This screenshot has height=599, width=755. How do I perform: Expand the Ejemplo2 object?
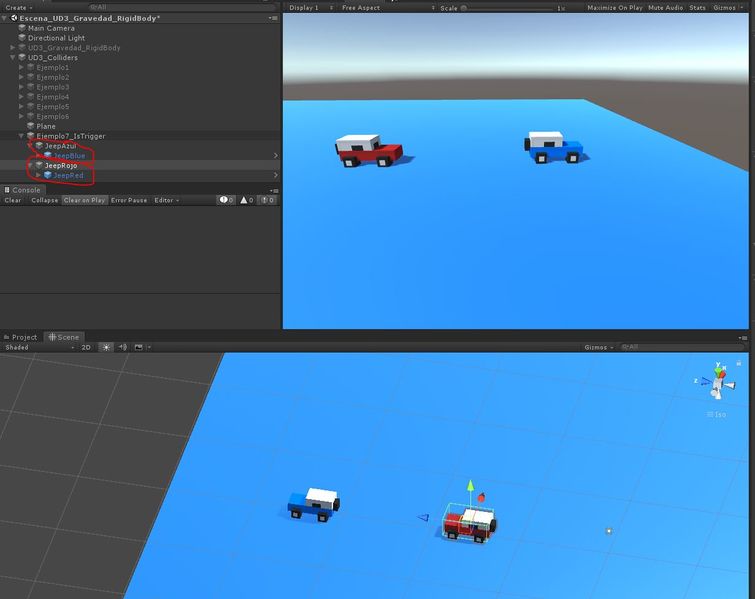click(21, 77)
